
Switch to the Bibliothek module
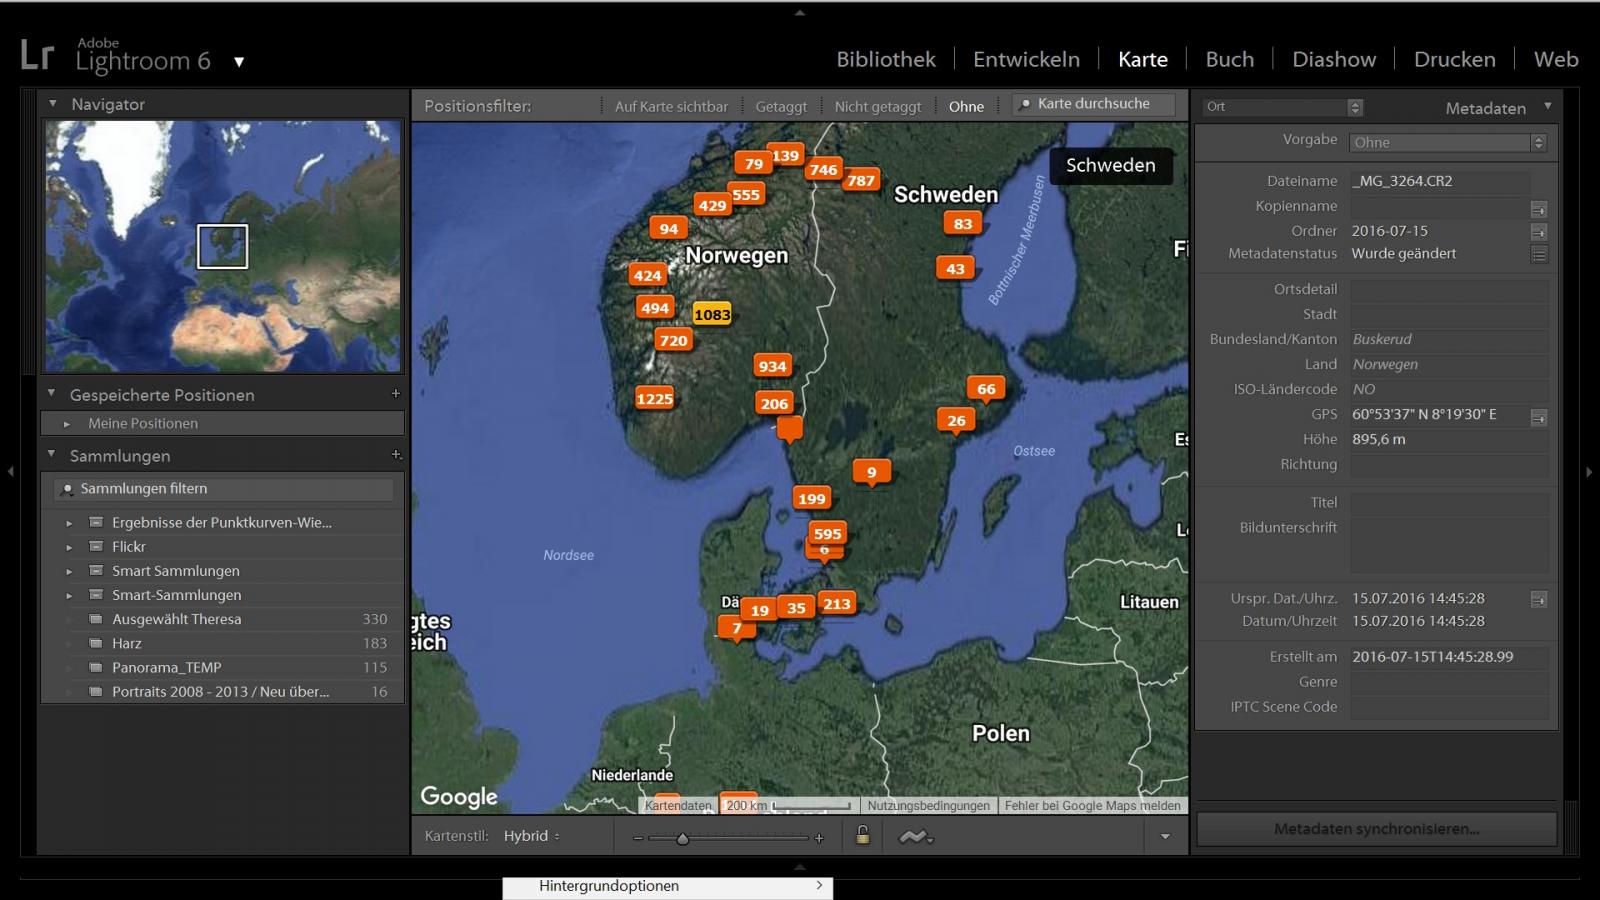886,59
